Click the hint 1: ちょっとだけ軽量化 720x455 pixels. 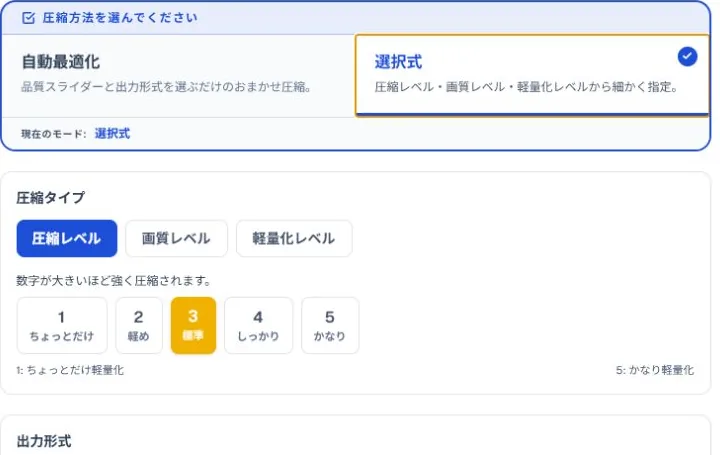click(70, 370)
